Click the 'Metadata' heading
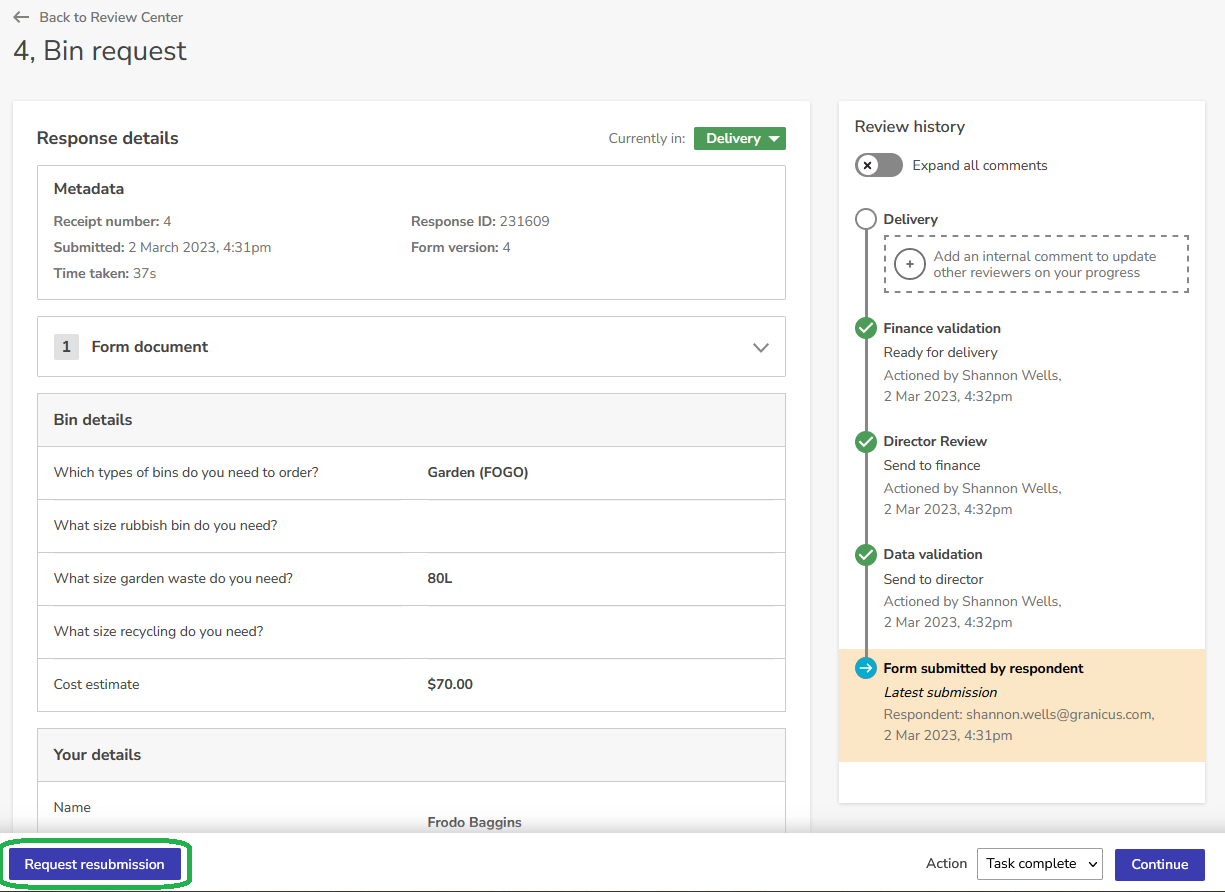This screenshot has height=892, width=1225. coord(89,189)
